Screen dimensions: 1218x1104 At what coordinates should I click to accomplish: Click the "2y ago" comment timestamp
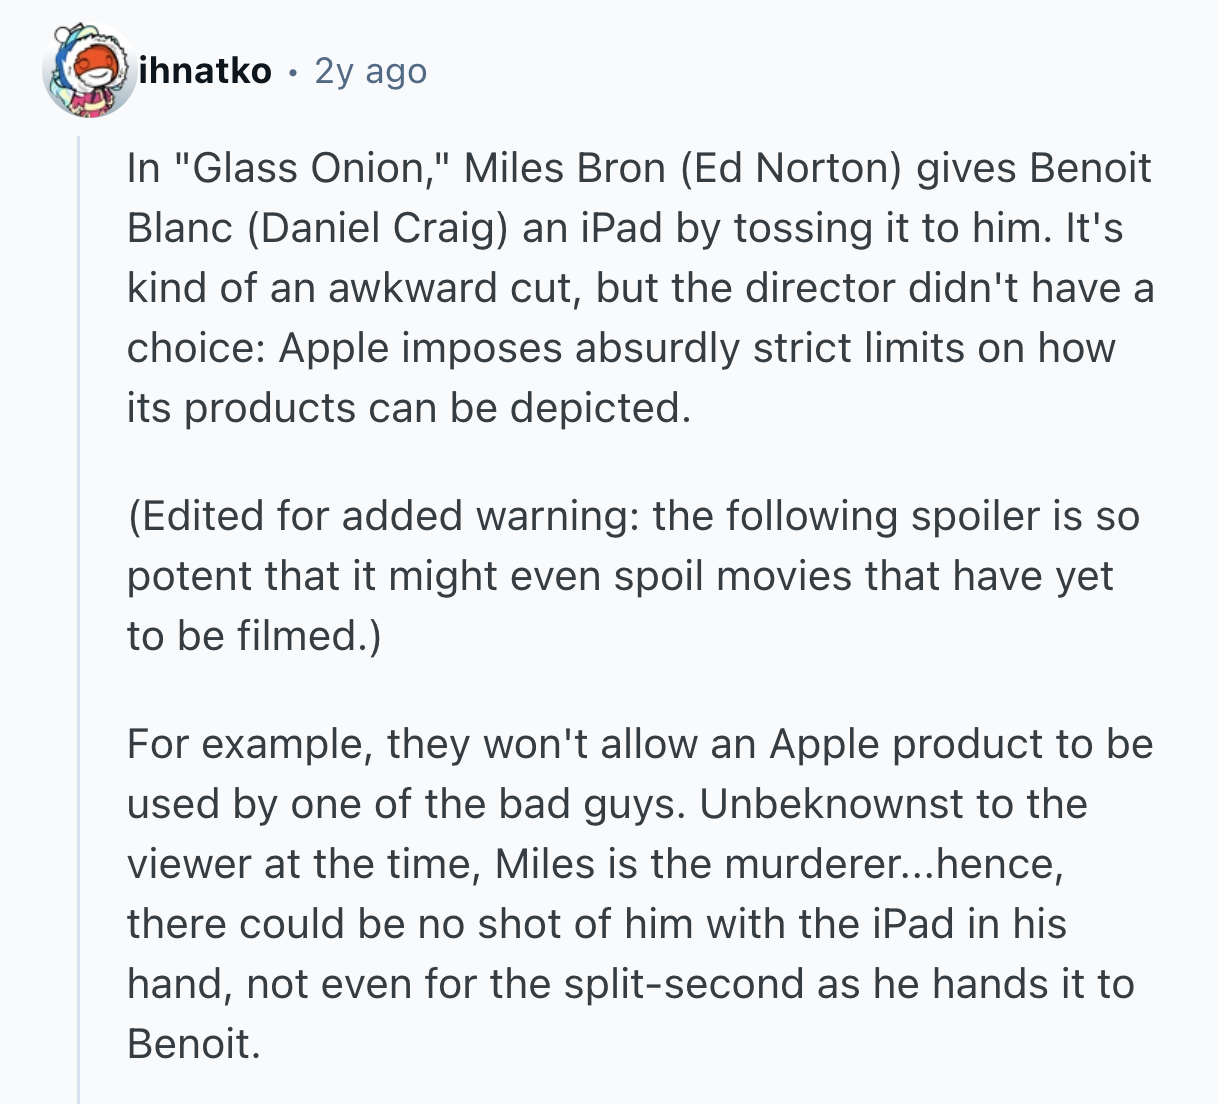(x=370, y=71)
